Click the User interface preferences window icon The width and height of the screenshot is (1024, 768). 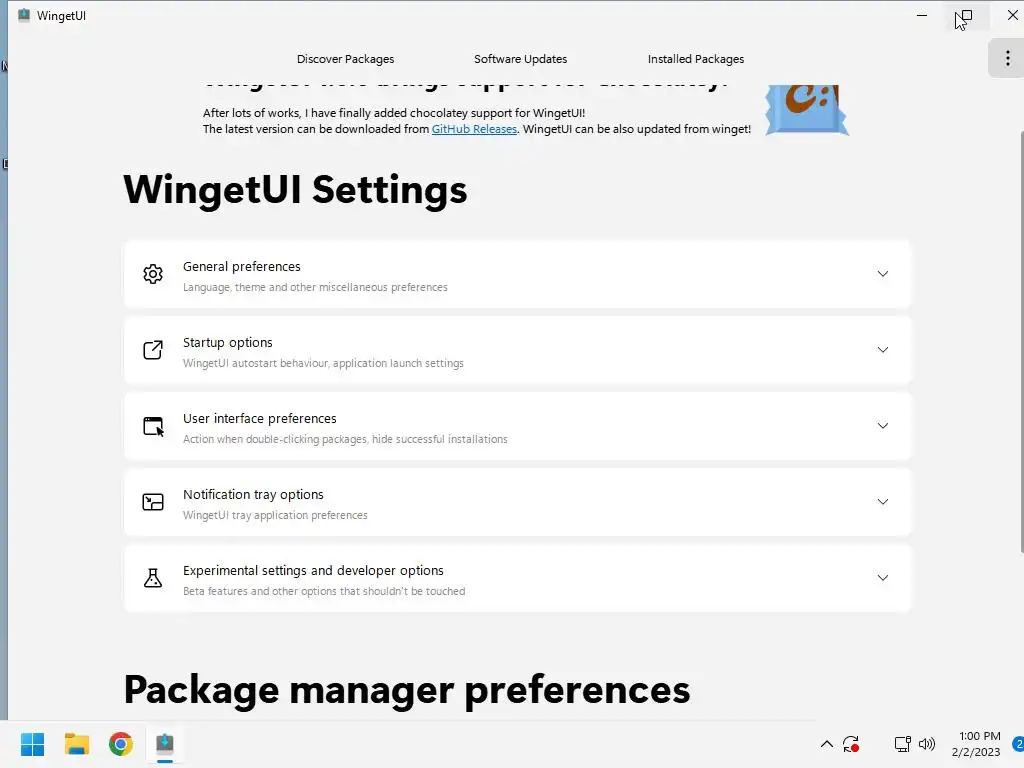click(x=153, y=426)
